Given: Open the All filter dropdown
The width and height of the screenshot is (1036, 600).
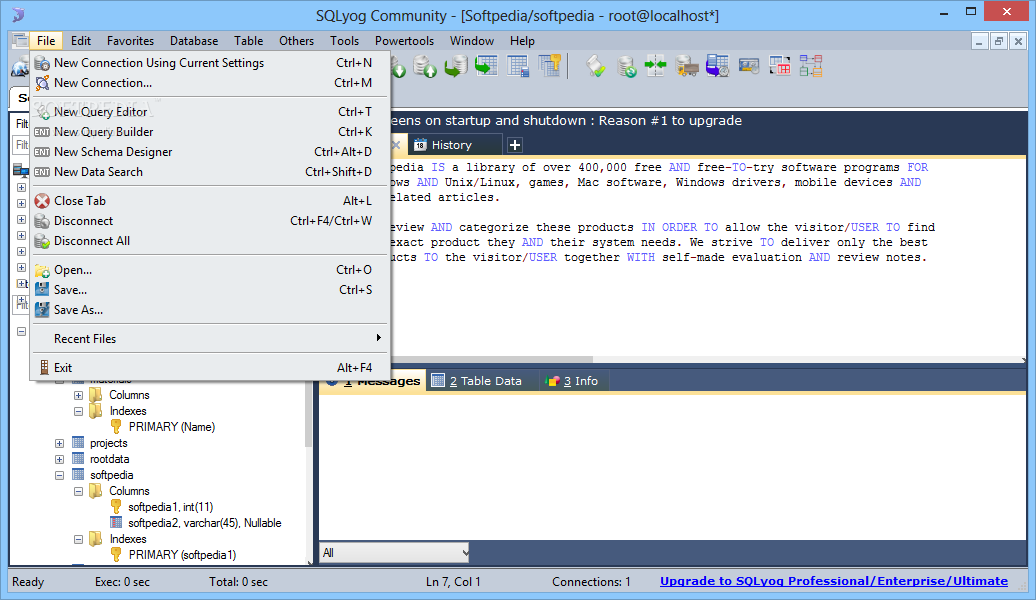Looking at the screenshot, I should pyautogui.click(x=395, y=552).
